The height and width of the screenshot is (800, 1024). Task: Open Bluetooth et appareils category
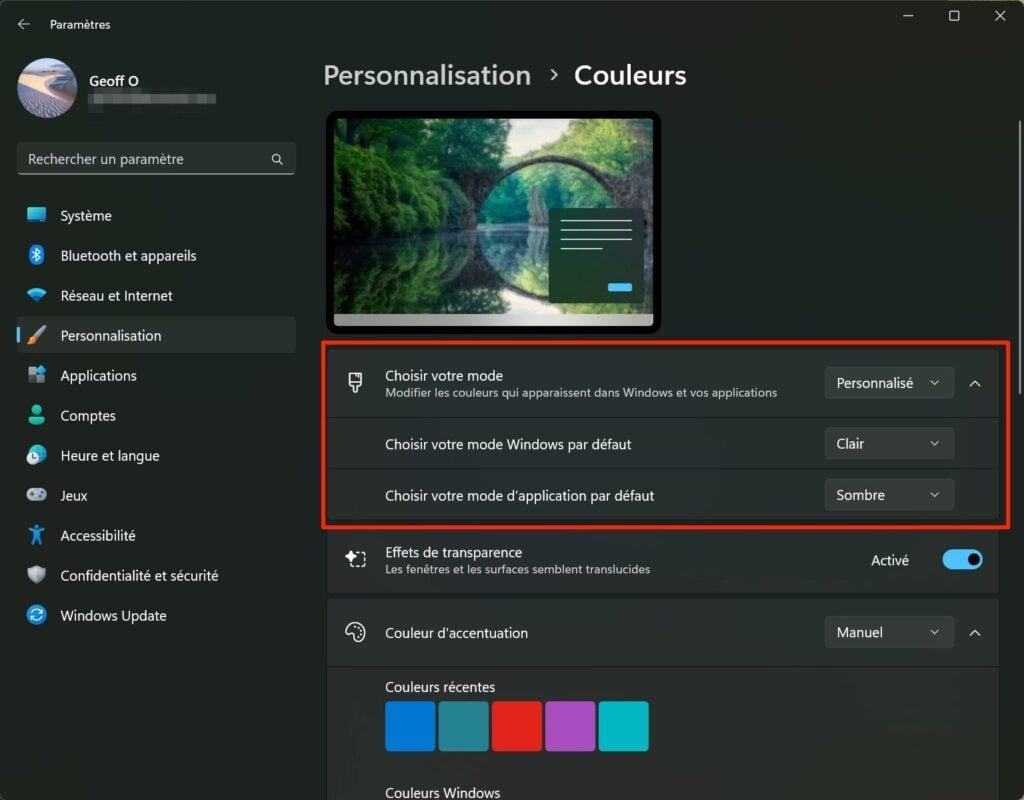click(x=156, y=255)
